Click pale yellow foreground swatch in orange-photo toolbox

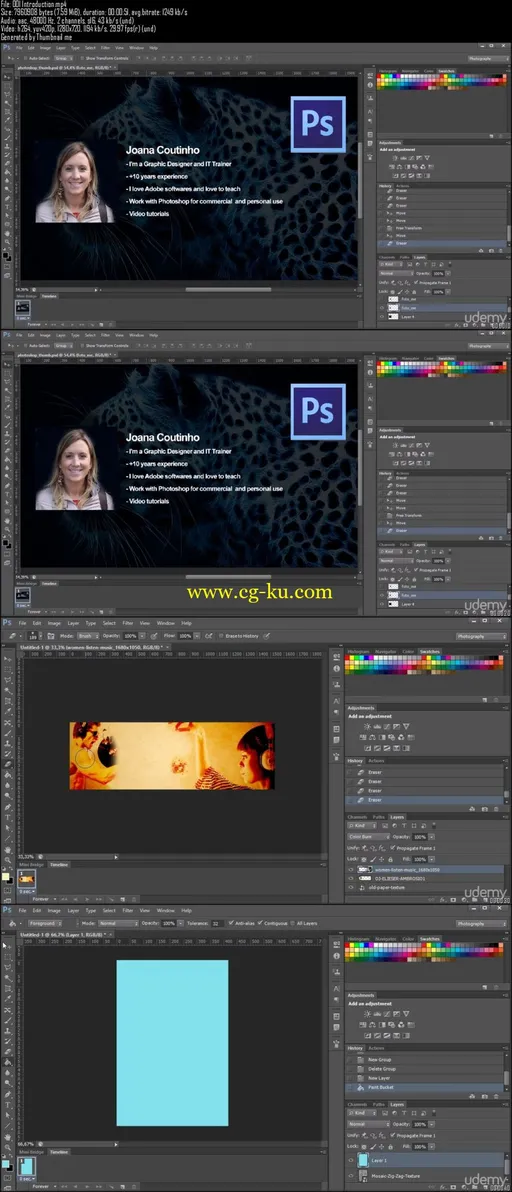[x=5, y=876]
